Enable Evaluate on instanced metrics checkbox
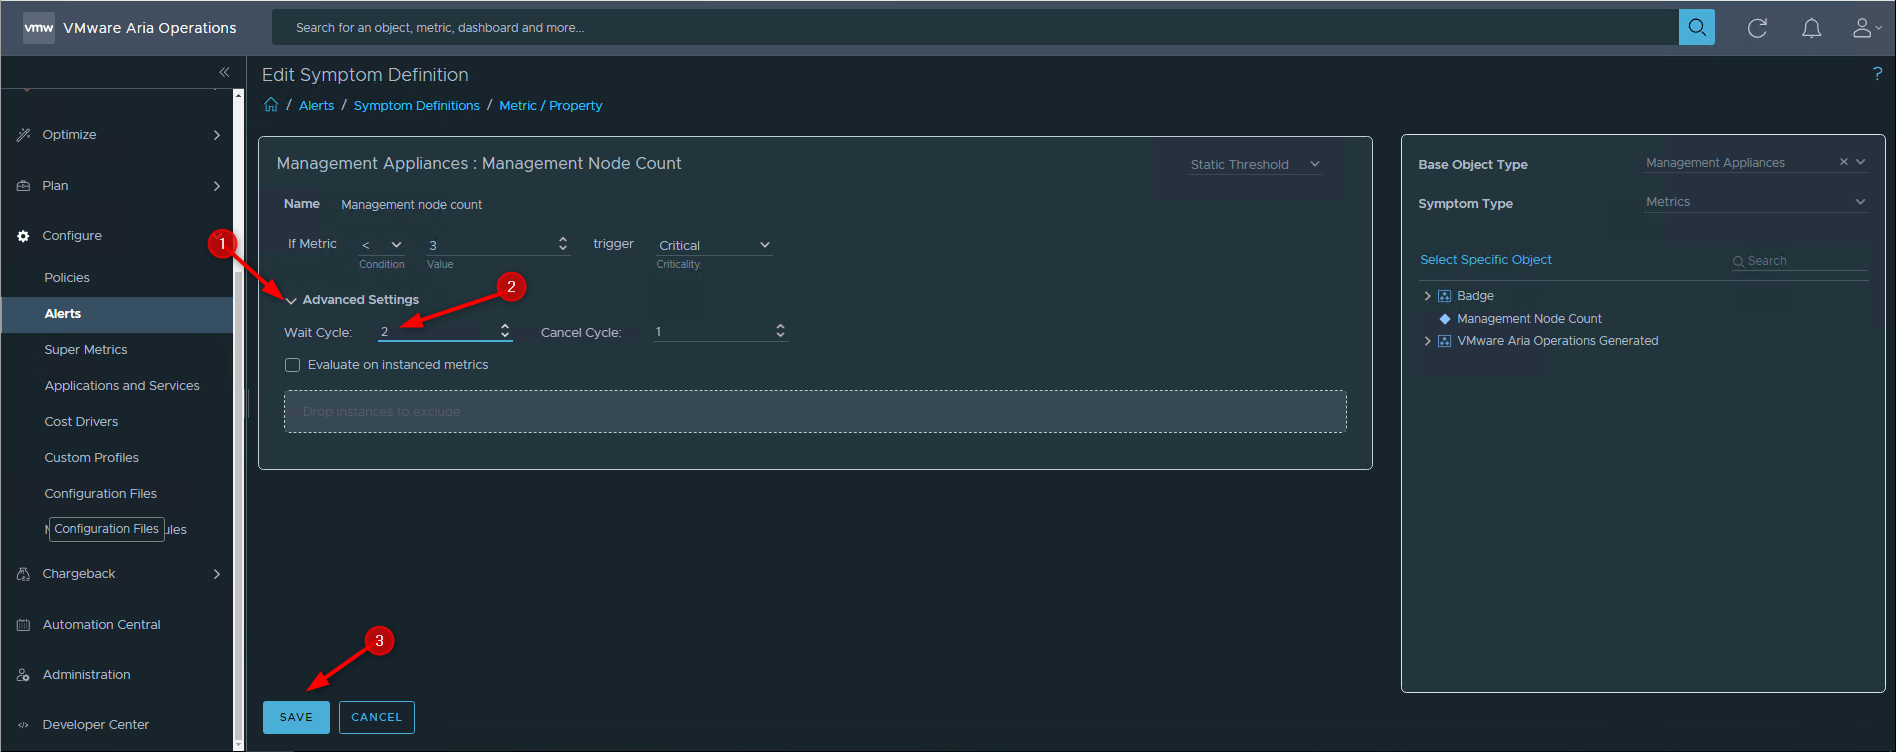This screenshot has height=752, width=1896. coord(293,365)
